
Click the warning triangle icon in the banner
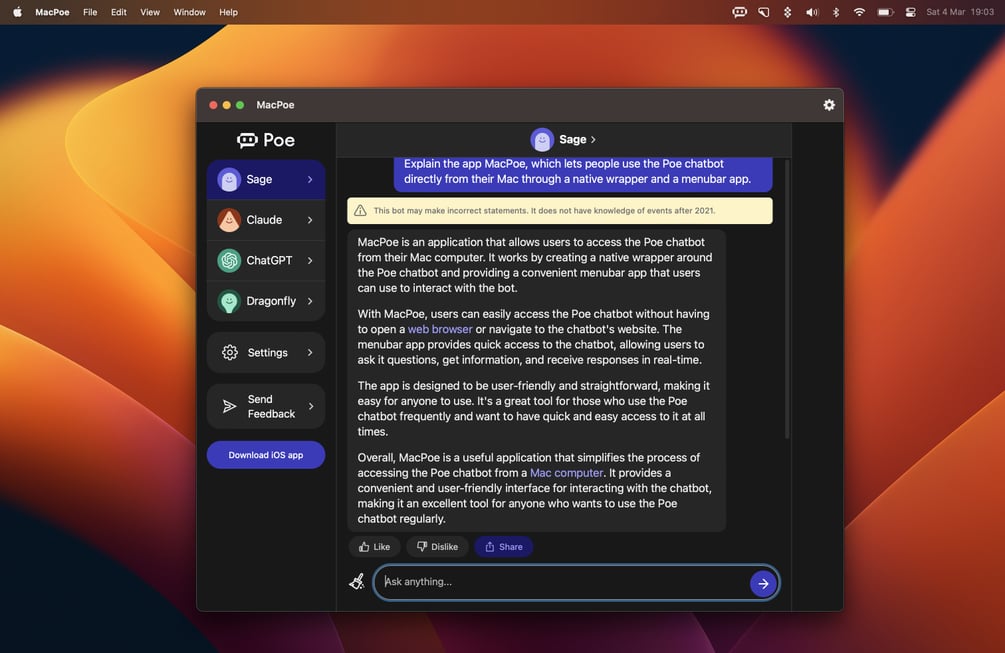[360, 211]
